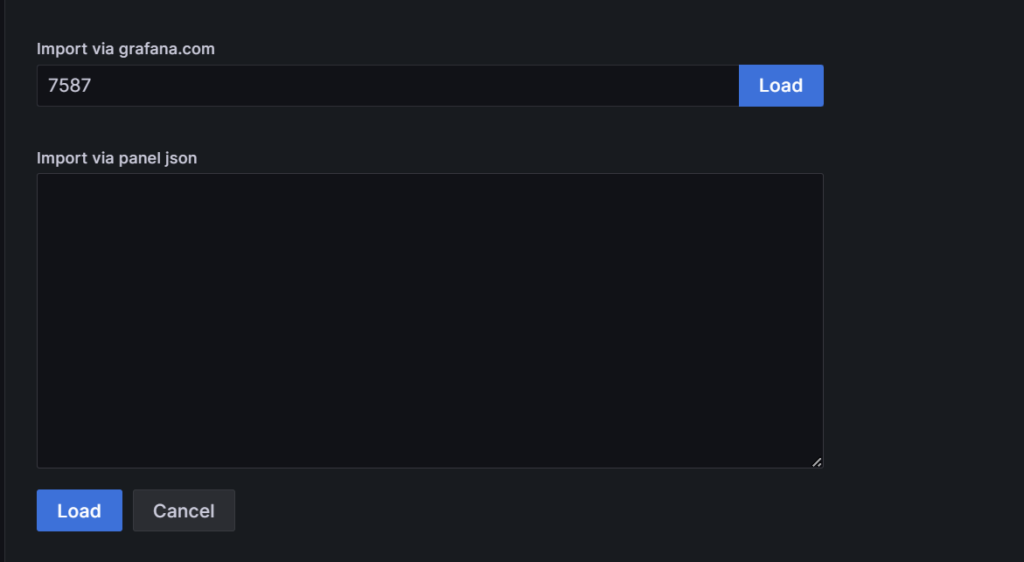This screenshot has width=1024, height=562.
Task: Click the large dark JSON input box
Action: (x=430, y=320)
